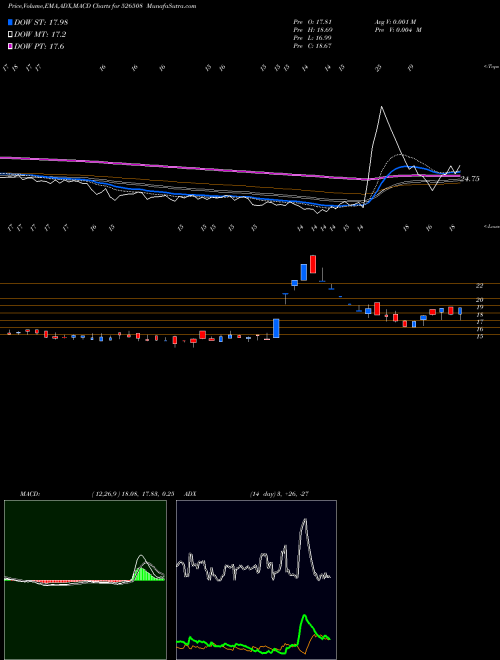The height and width of the screenshot is (660, 500).
Task: Click the 22 price axis label
Action: [479, 286]
